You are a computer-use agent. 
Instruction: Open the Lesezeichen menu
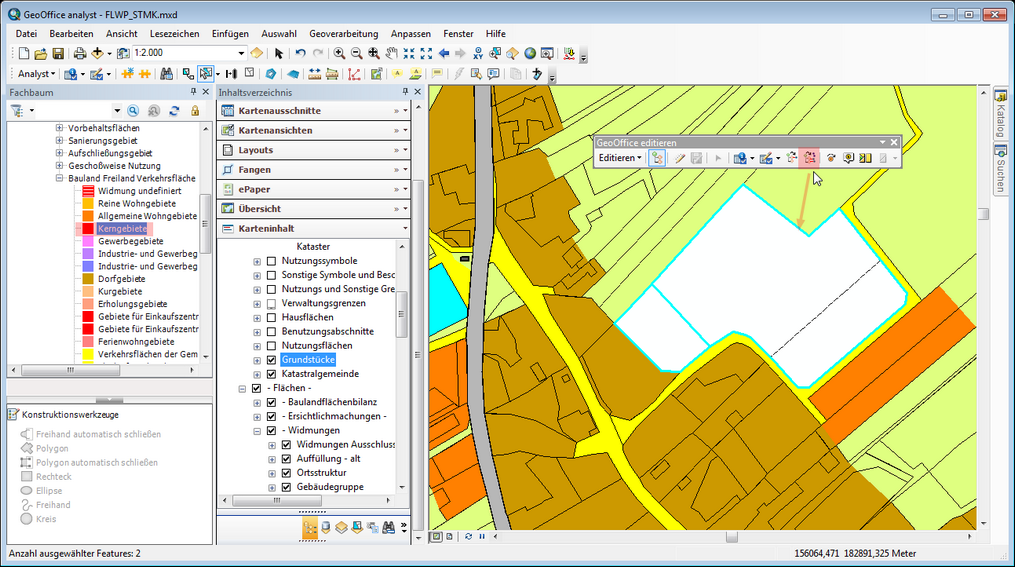174,33
